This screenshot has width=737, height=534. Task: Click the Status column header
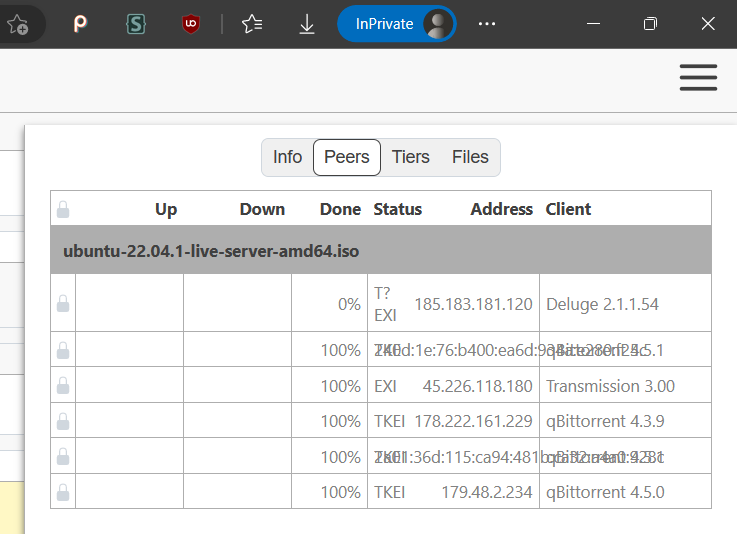point(398,209)
